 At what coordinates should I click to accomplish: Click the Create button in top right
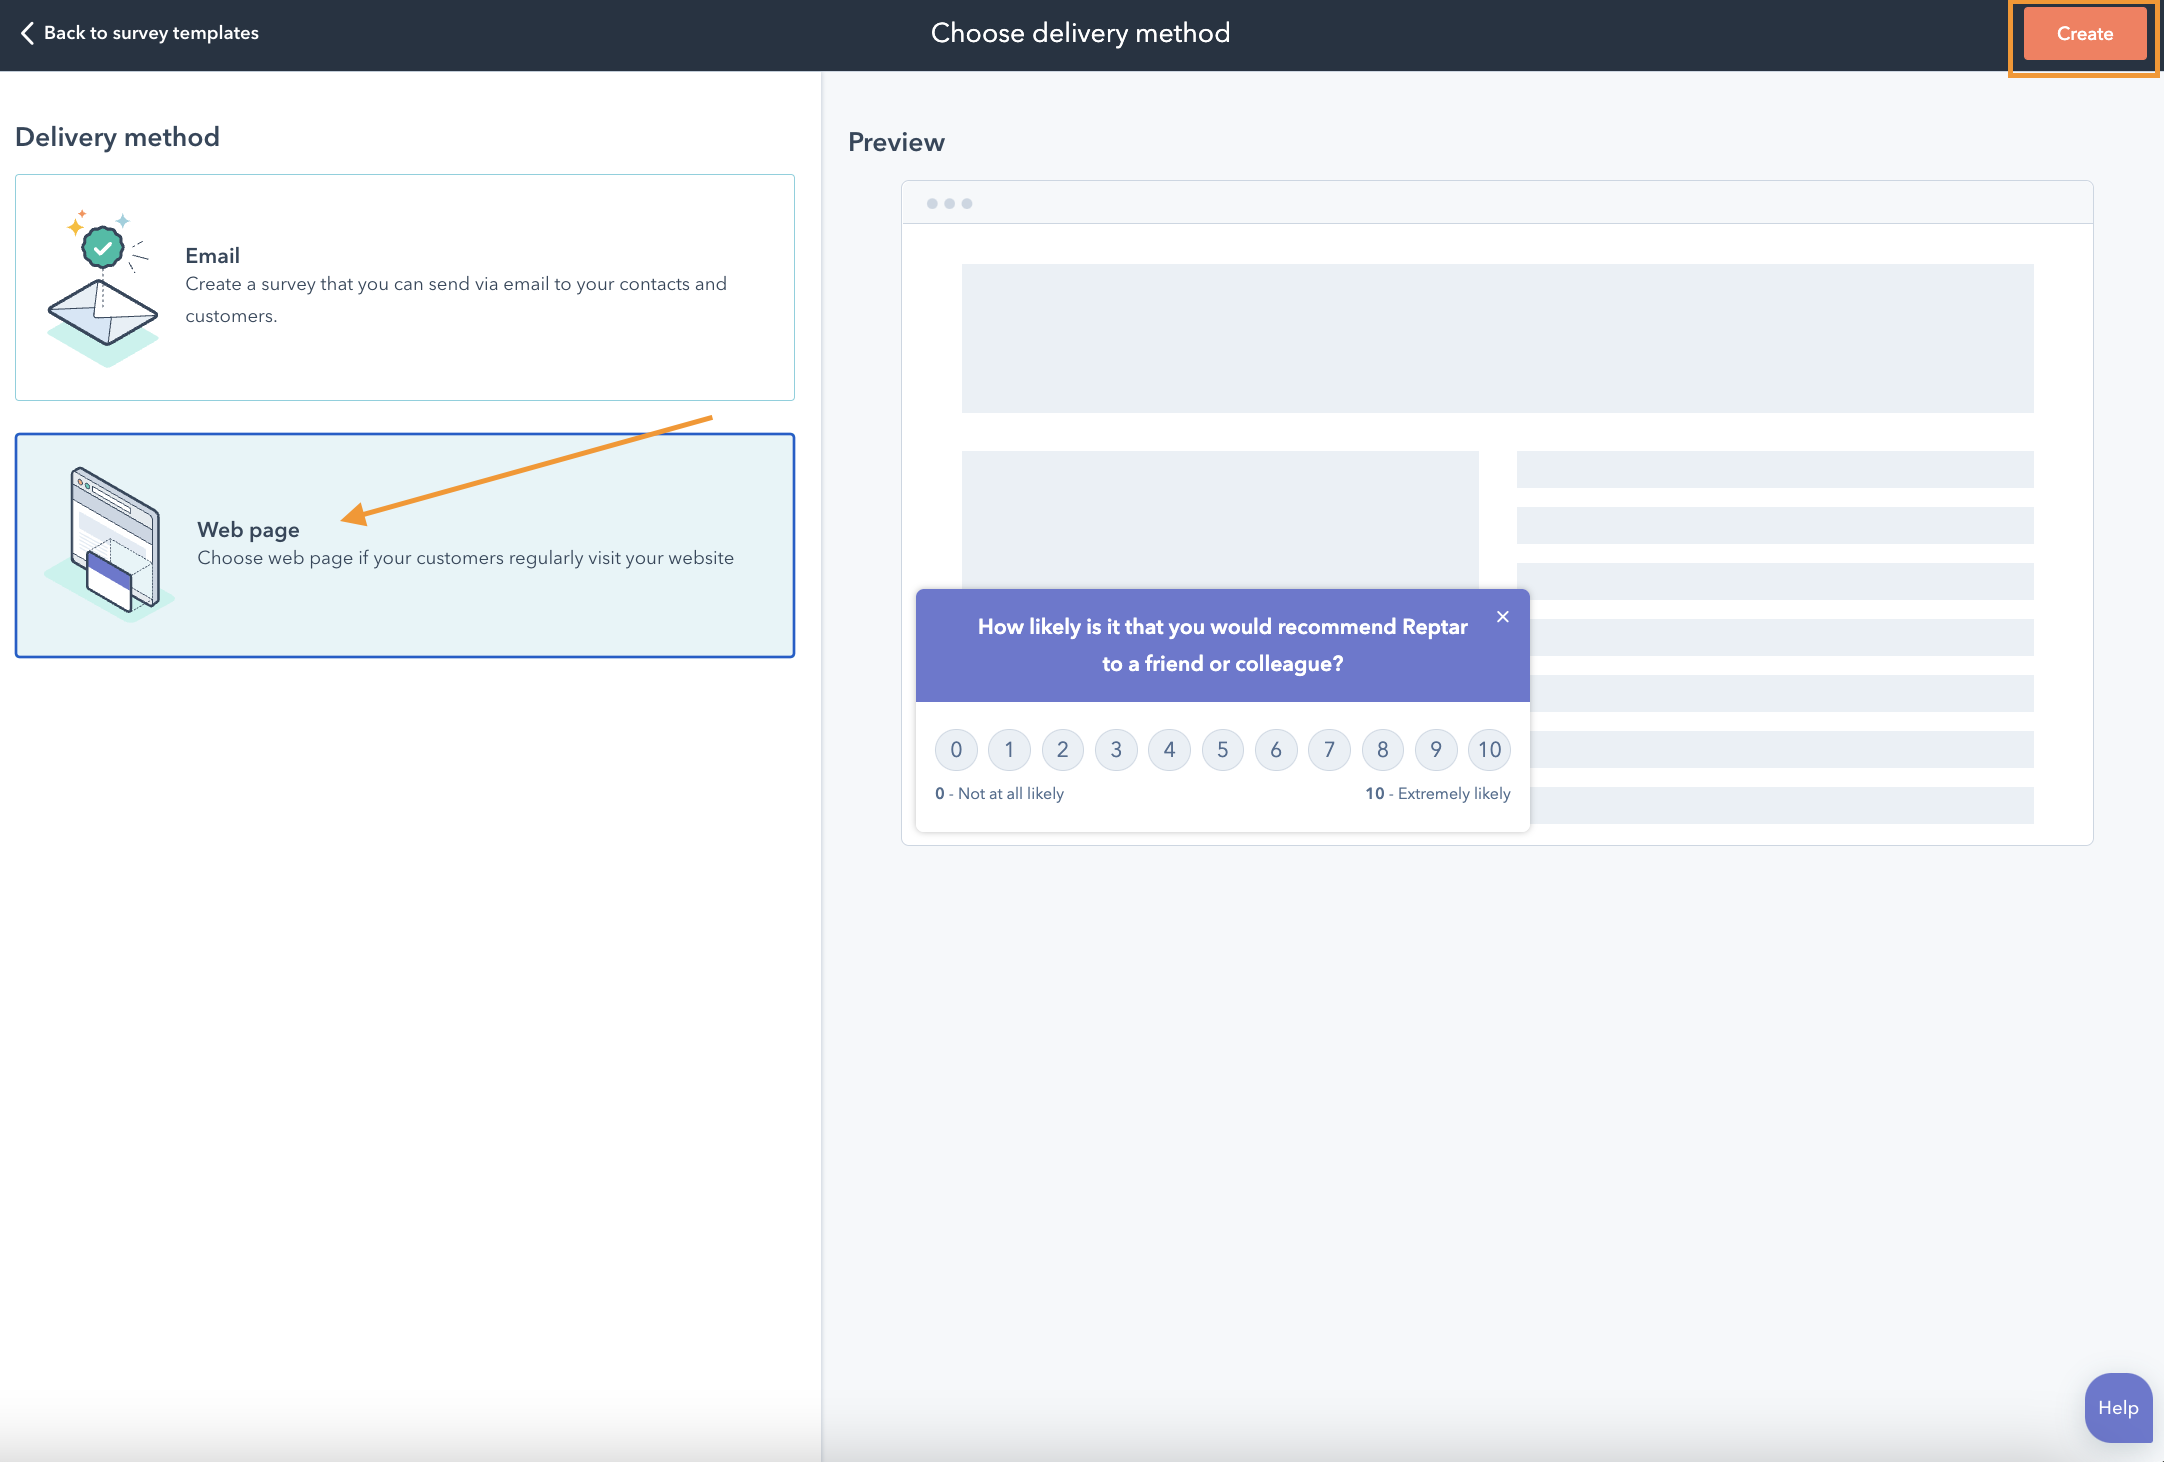click(x=2084, y=33)
